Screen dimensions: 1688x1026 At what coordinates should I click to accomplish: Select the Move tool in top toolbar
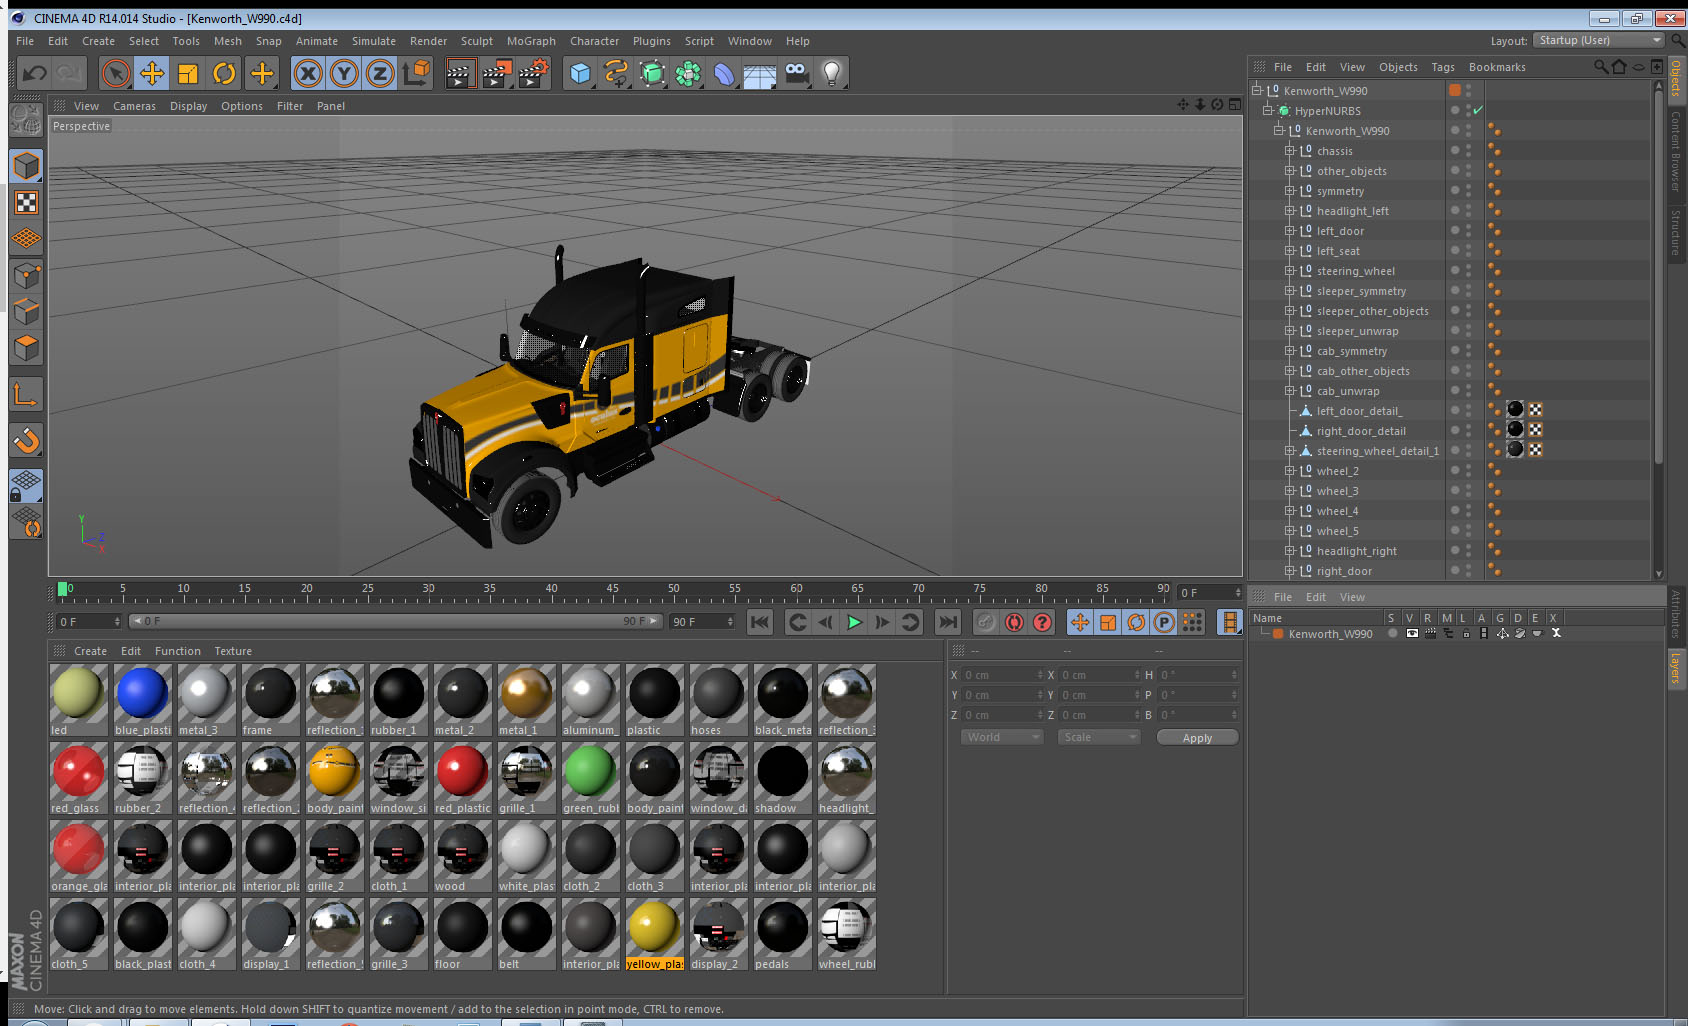click(152, 73)
